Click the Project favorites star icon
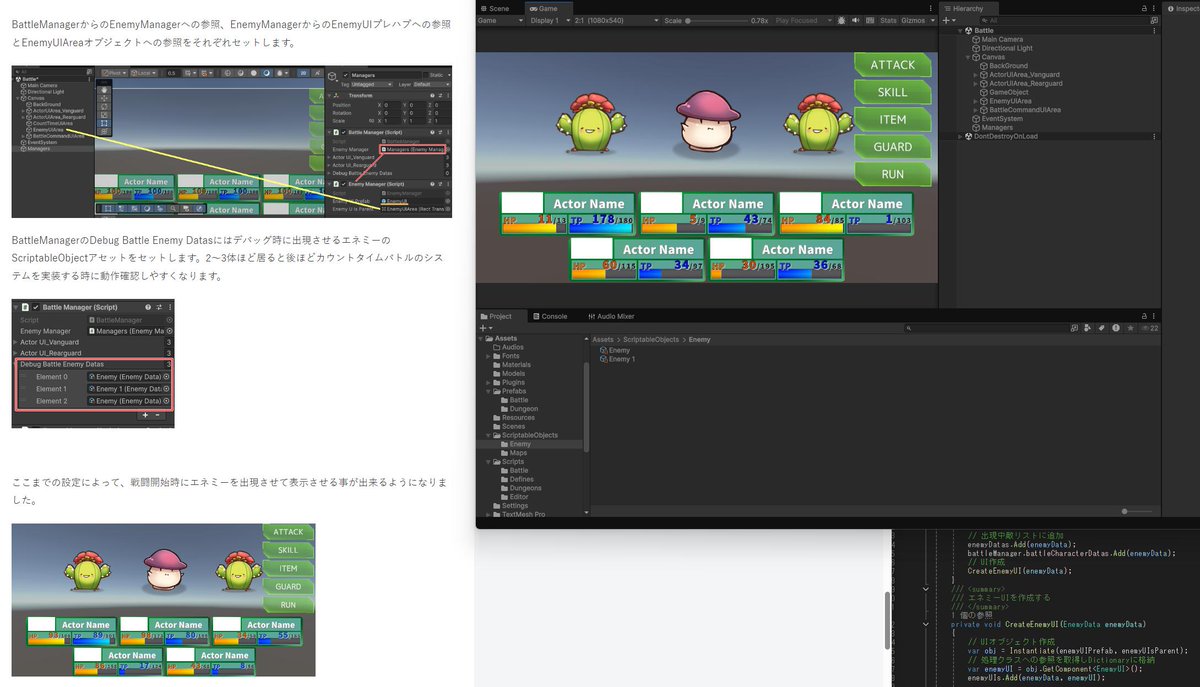This screenshot has height=687, width=1200. click(1129, 328)
